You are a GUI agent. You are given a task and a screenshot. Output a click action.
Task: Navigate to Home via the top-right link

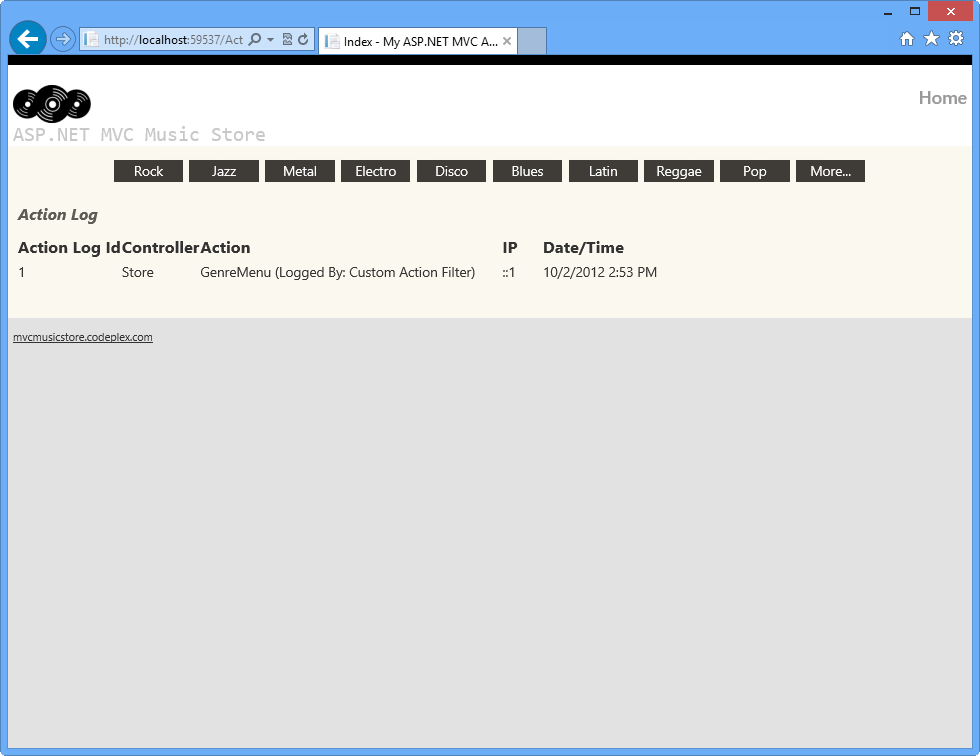tap(943, 98)
